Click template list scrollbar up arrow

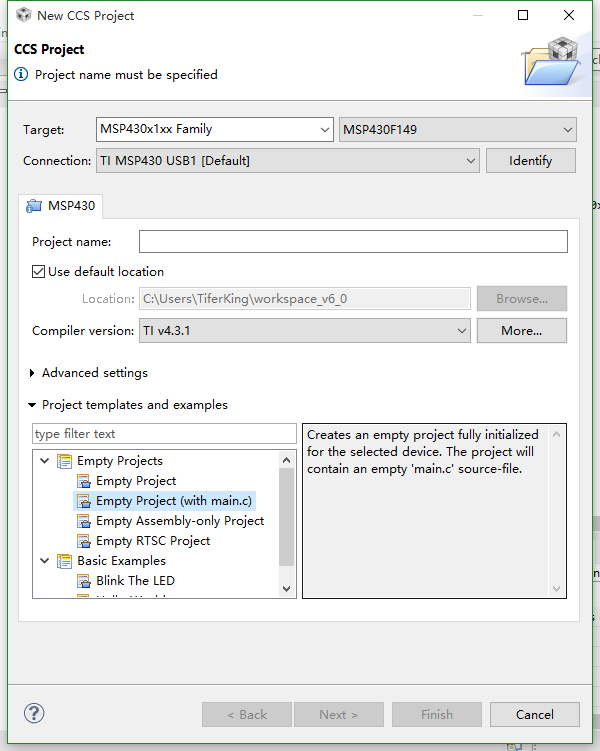(x=286, y=460)
